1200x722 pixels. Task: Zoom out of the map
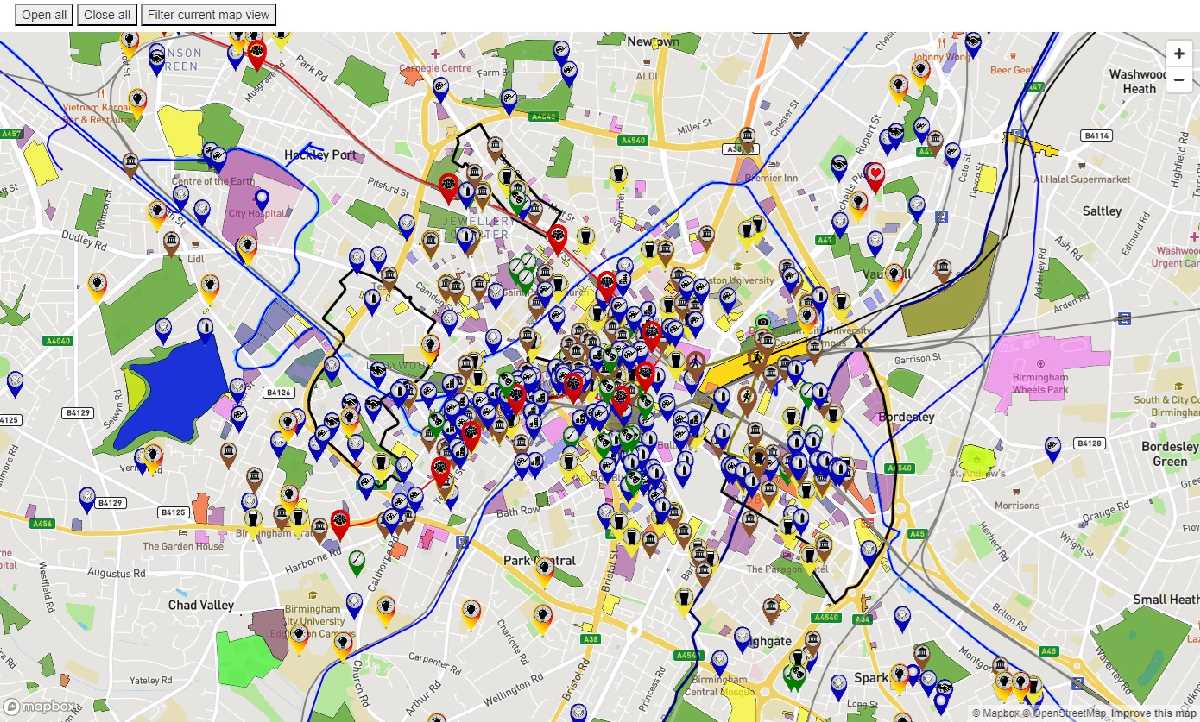[x=1180, y=80]
